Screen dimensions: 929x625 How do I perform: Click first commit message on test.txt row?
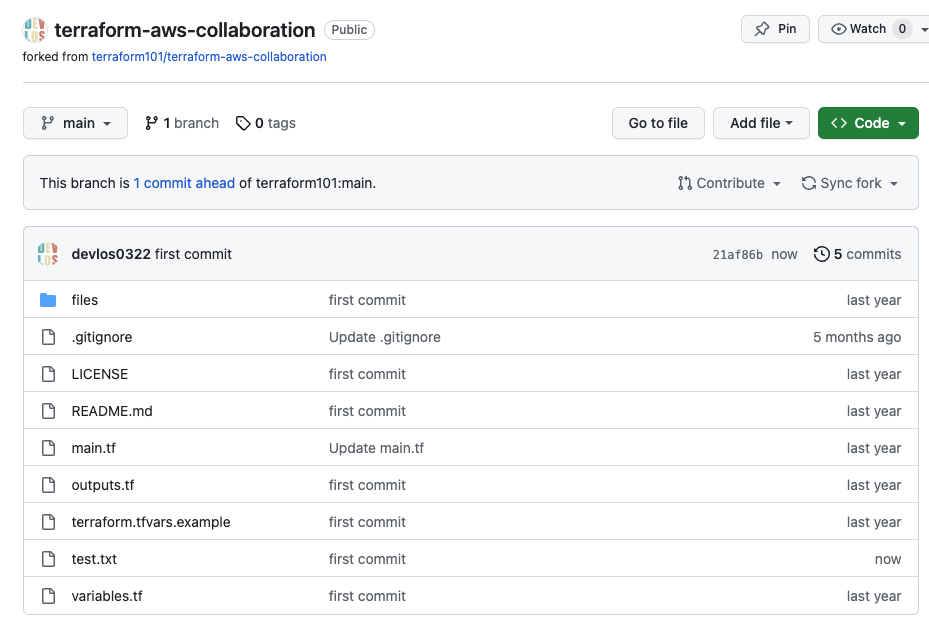pyautogui.click(x=367, y=559)
